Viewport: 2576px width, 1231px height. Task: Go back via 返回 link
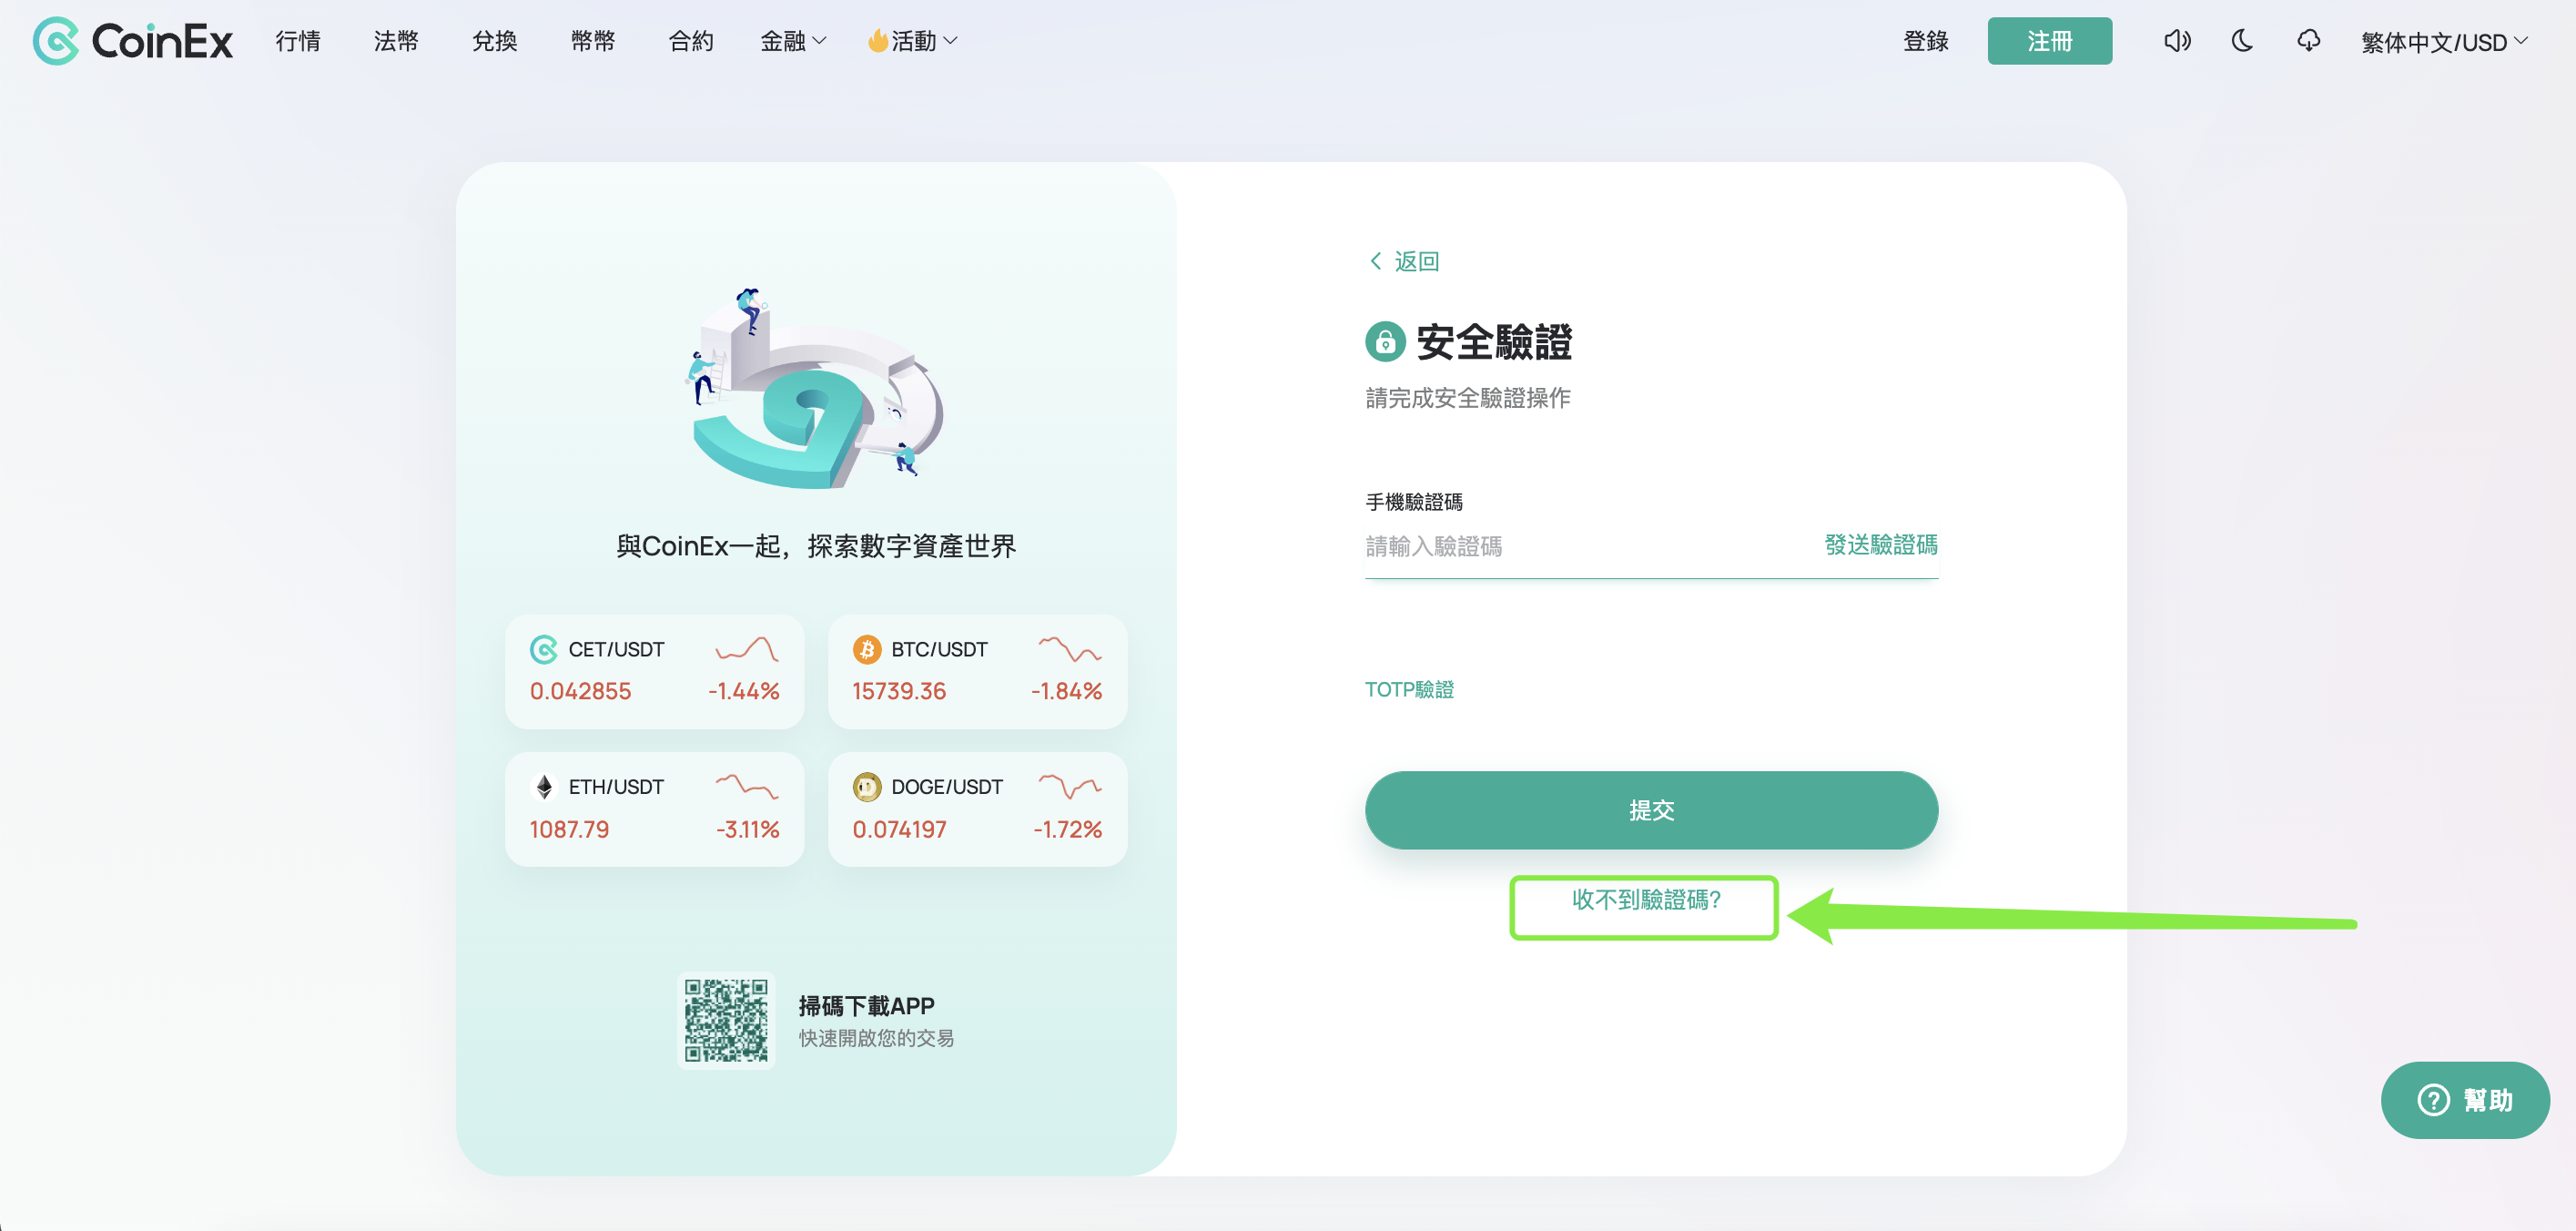click(1404, 261)
